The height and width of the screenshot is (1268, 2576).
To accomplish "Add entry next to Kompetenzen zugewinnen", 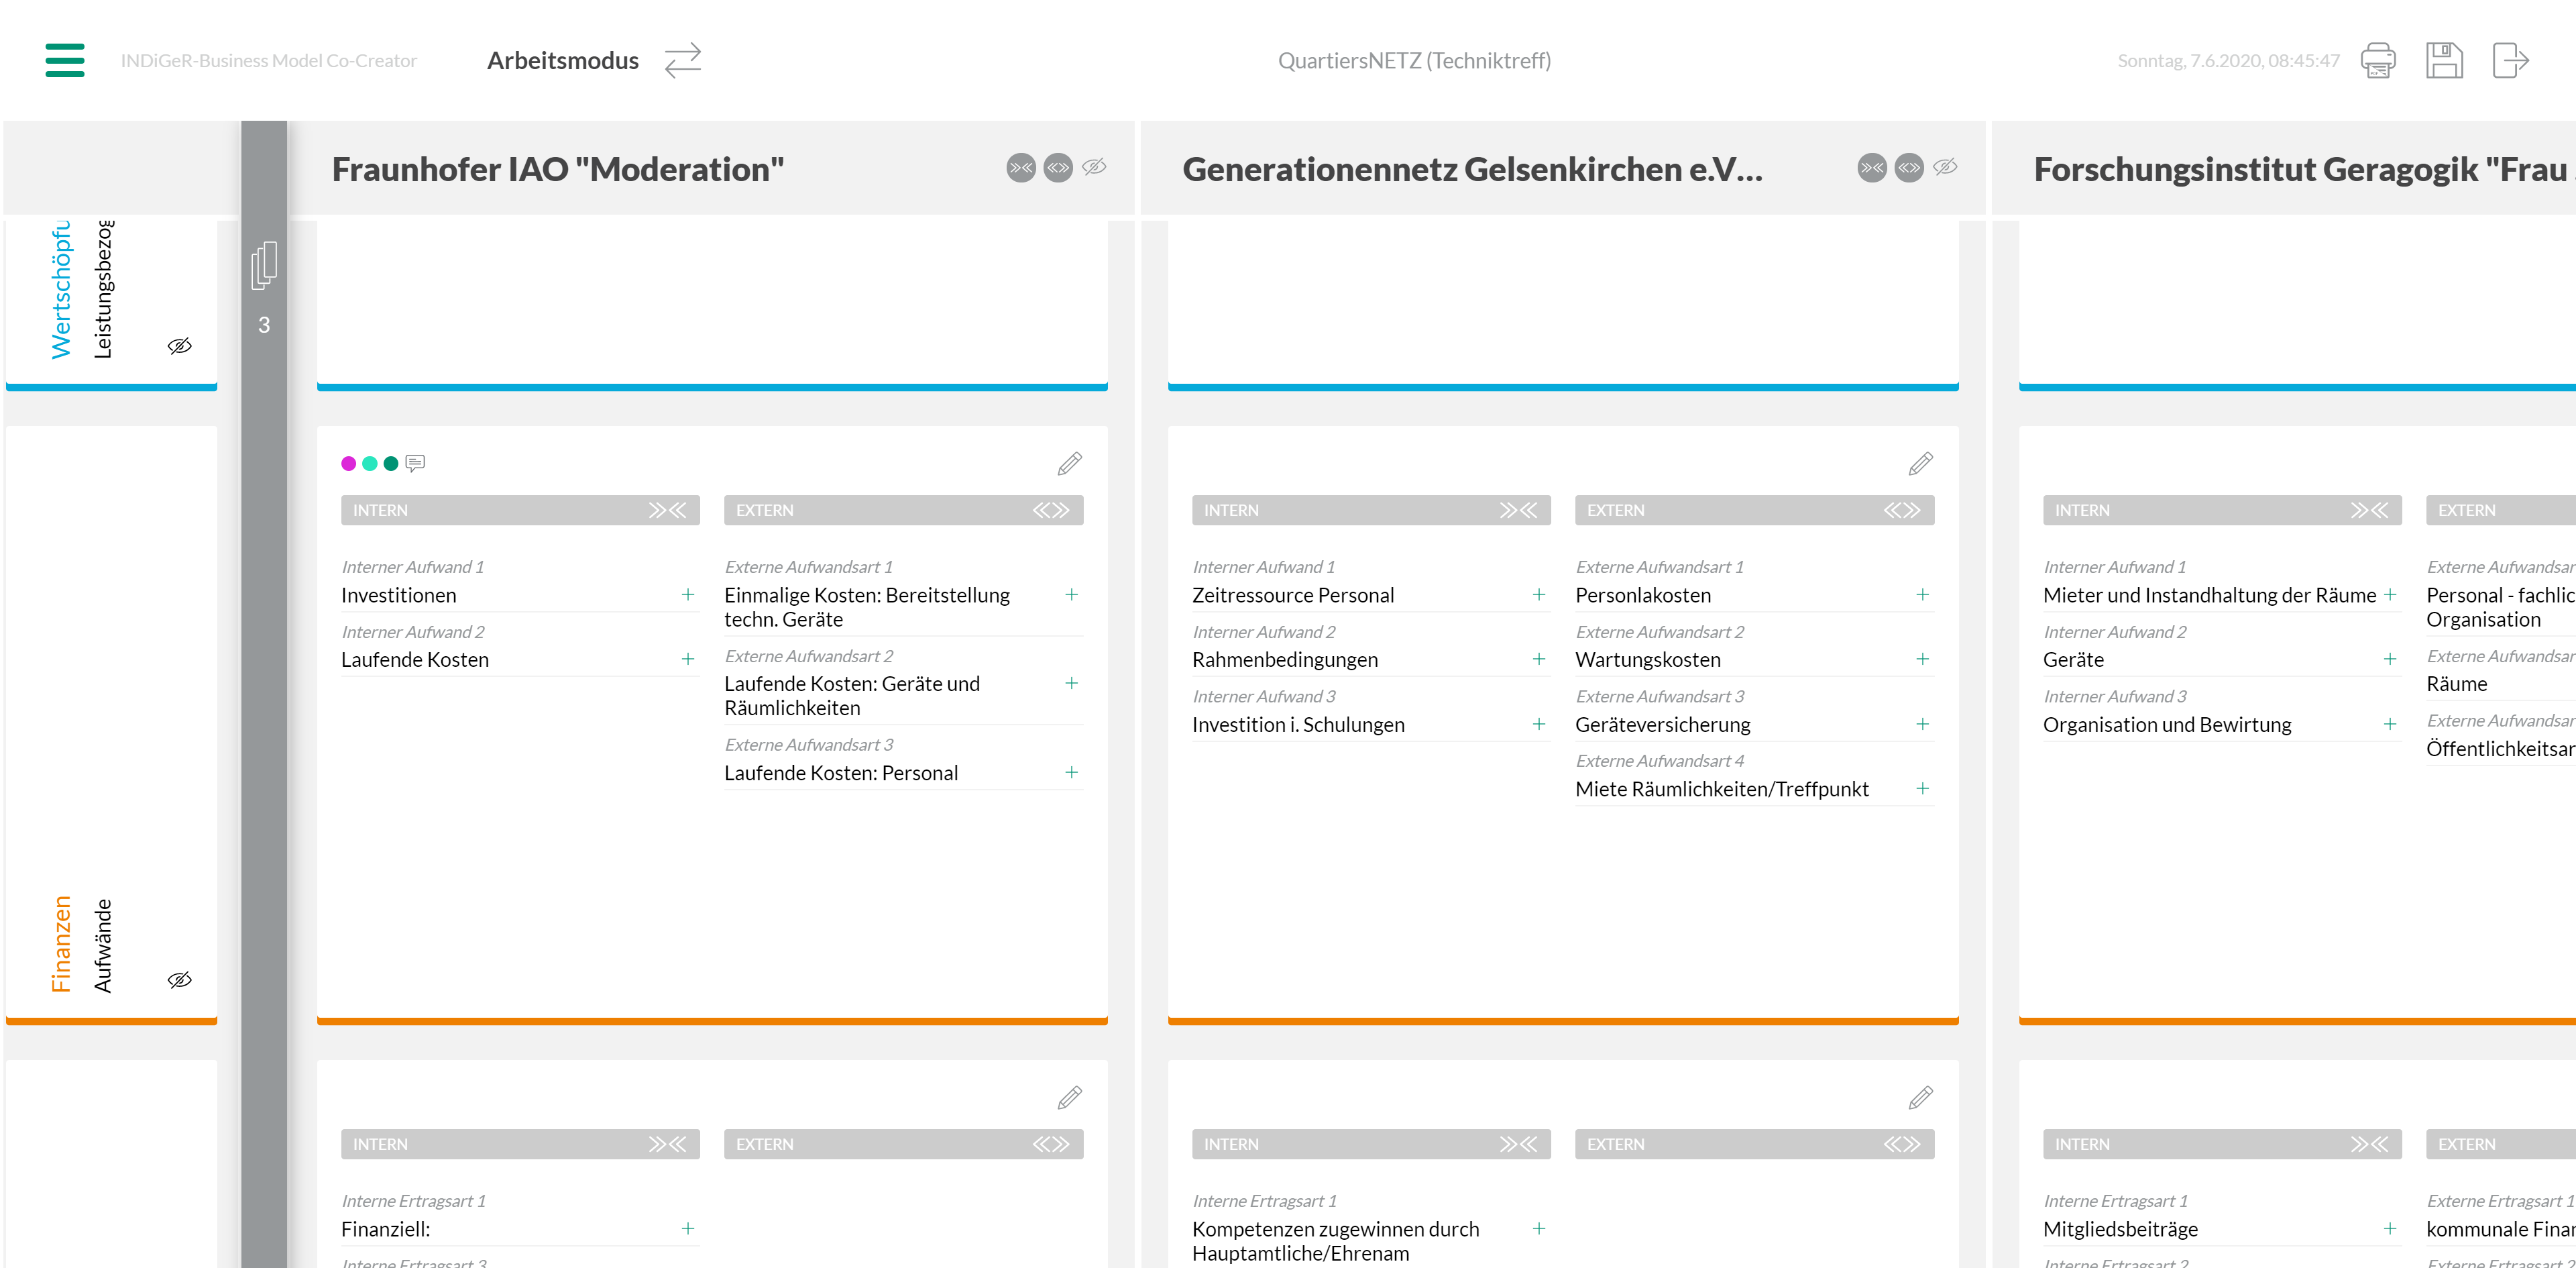I will [1539, 1228].
